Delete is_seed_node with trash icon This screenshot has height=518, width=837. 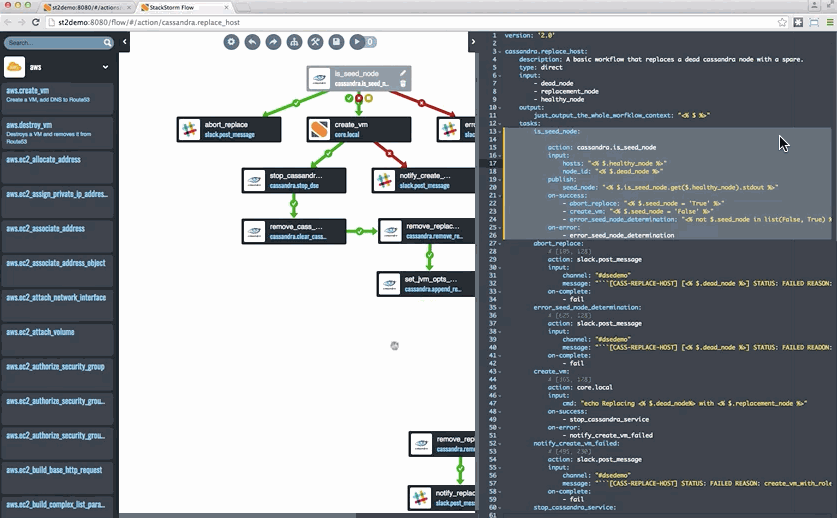click(403, 84)
